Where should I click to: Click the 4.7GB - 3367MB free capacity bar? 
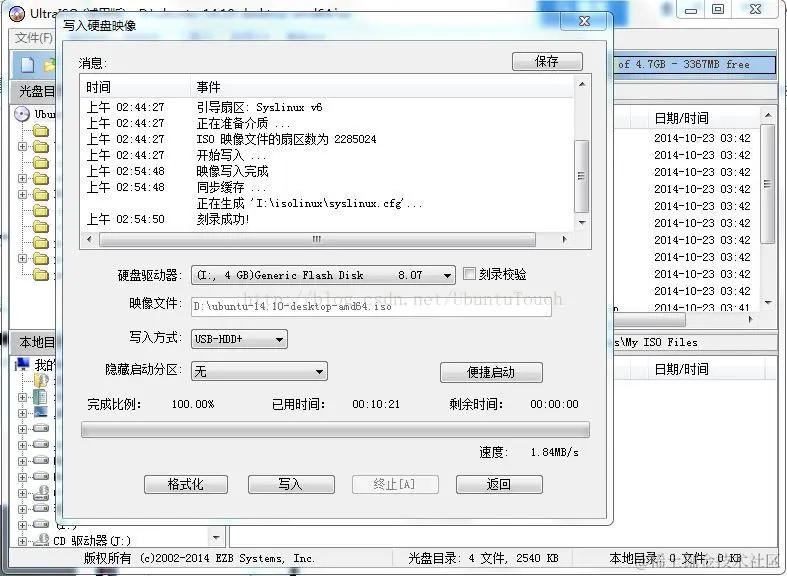[x=695, y=64]
